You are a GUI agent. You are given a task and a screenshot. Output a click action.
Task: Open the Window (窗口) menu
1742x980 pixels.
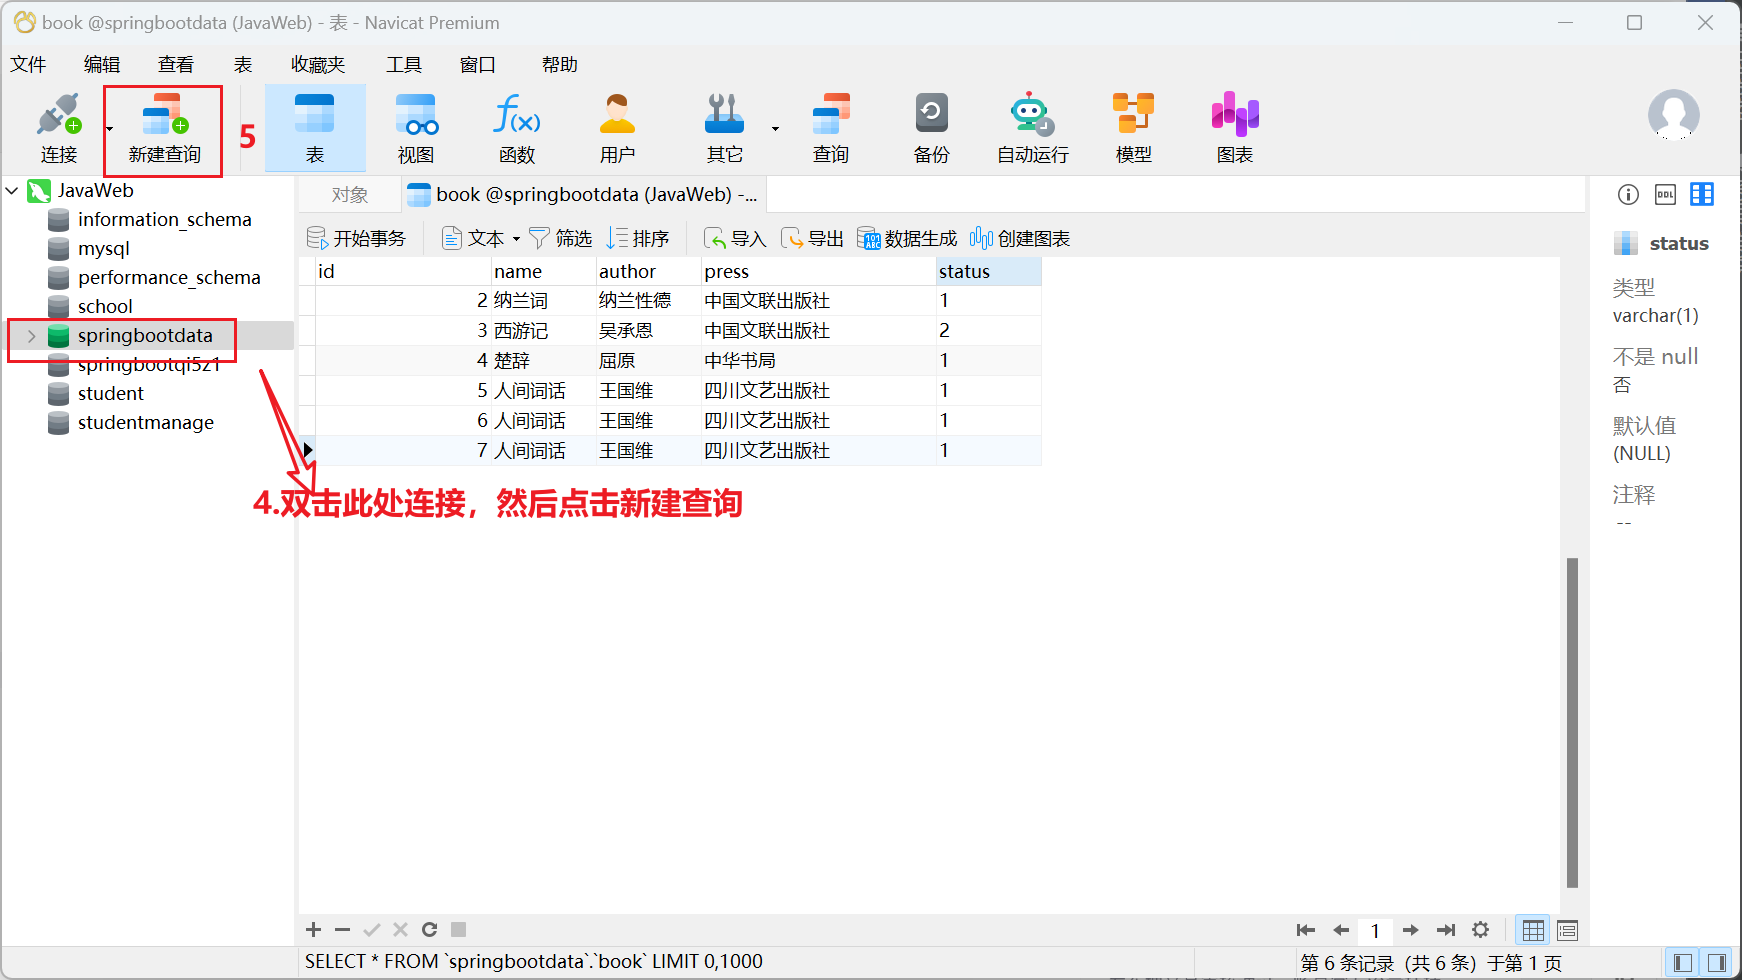(478, 65)
